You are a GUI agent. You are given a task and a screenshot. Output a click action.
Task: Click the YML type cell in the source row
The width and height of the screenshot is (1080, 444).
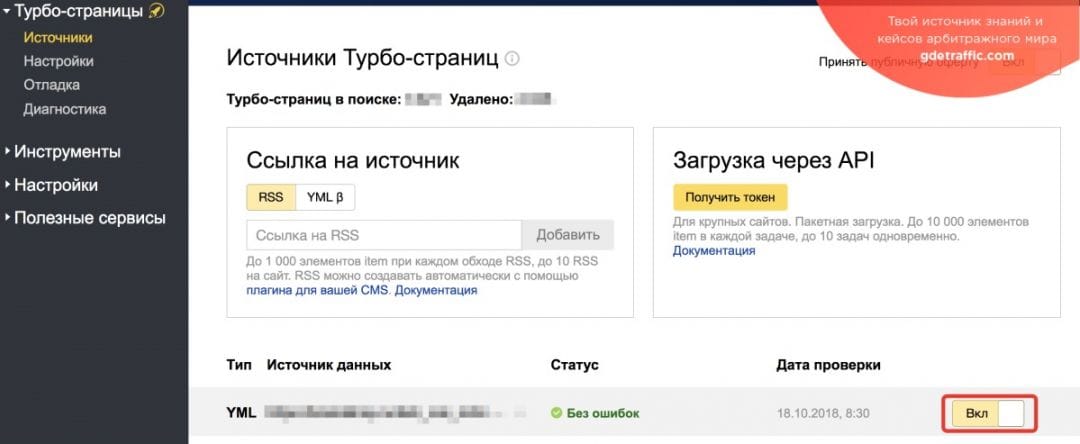coord(241,413)
